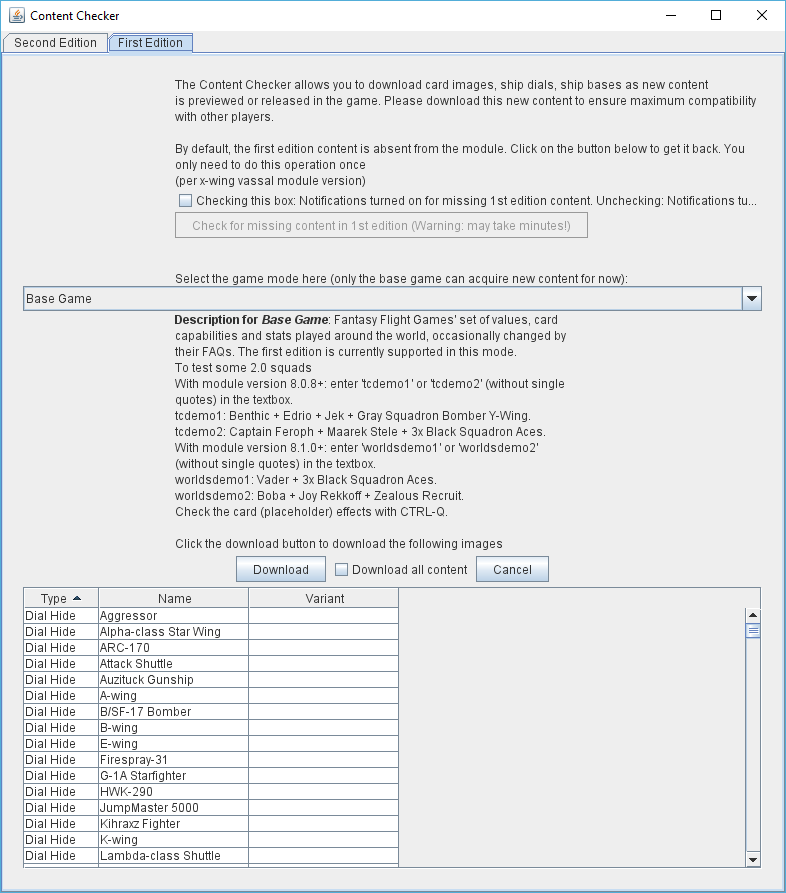Maximize the Content Checker window

[x=716, y=15]
